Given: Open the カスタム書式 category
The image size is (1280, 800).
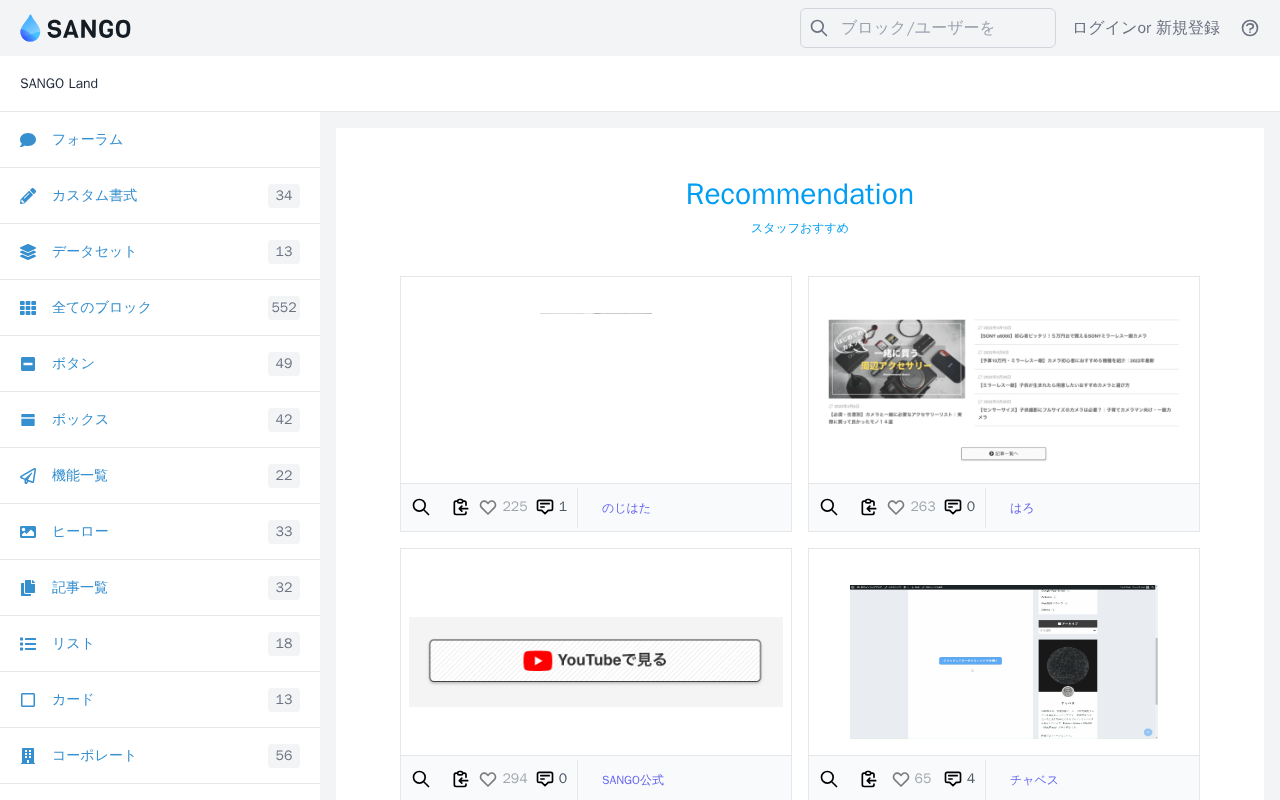Looking at the screenshot, I should (160, 196).
